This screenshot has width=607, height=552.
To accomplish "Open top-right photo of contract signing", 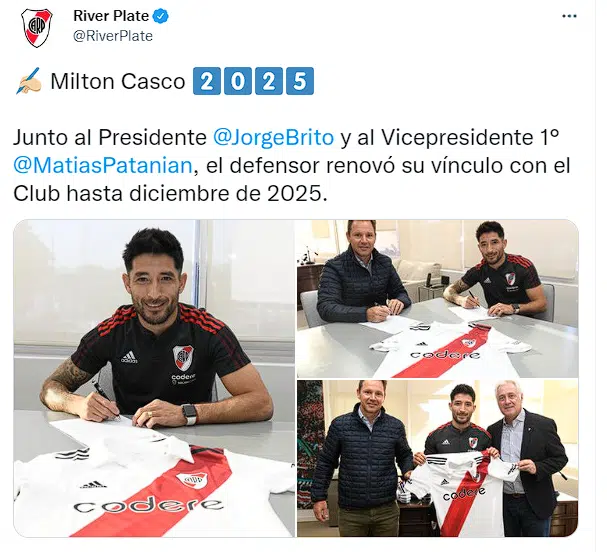I will click(438, 299).
